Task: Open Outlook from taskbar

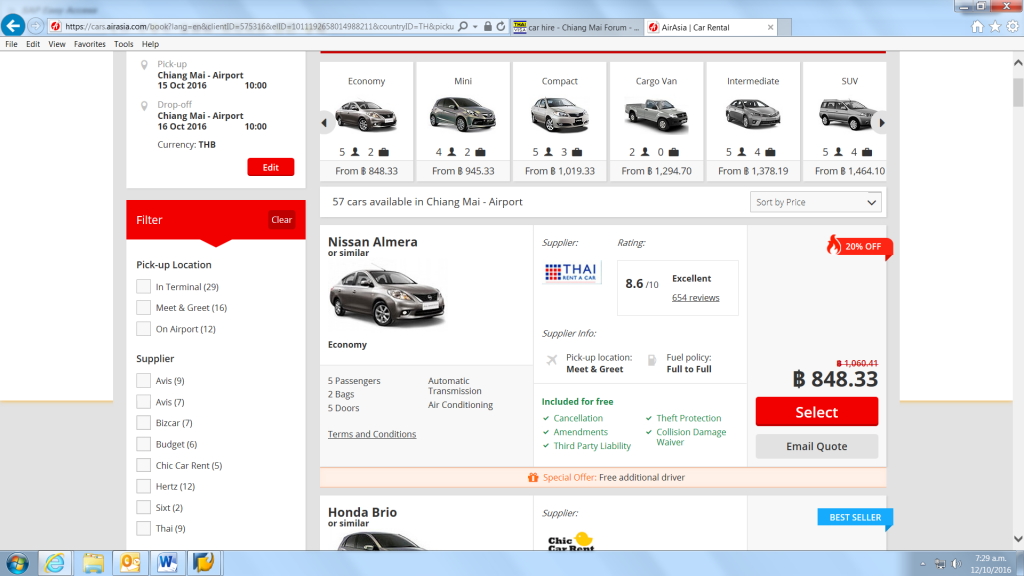Action: 130,563
